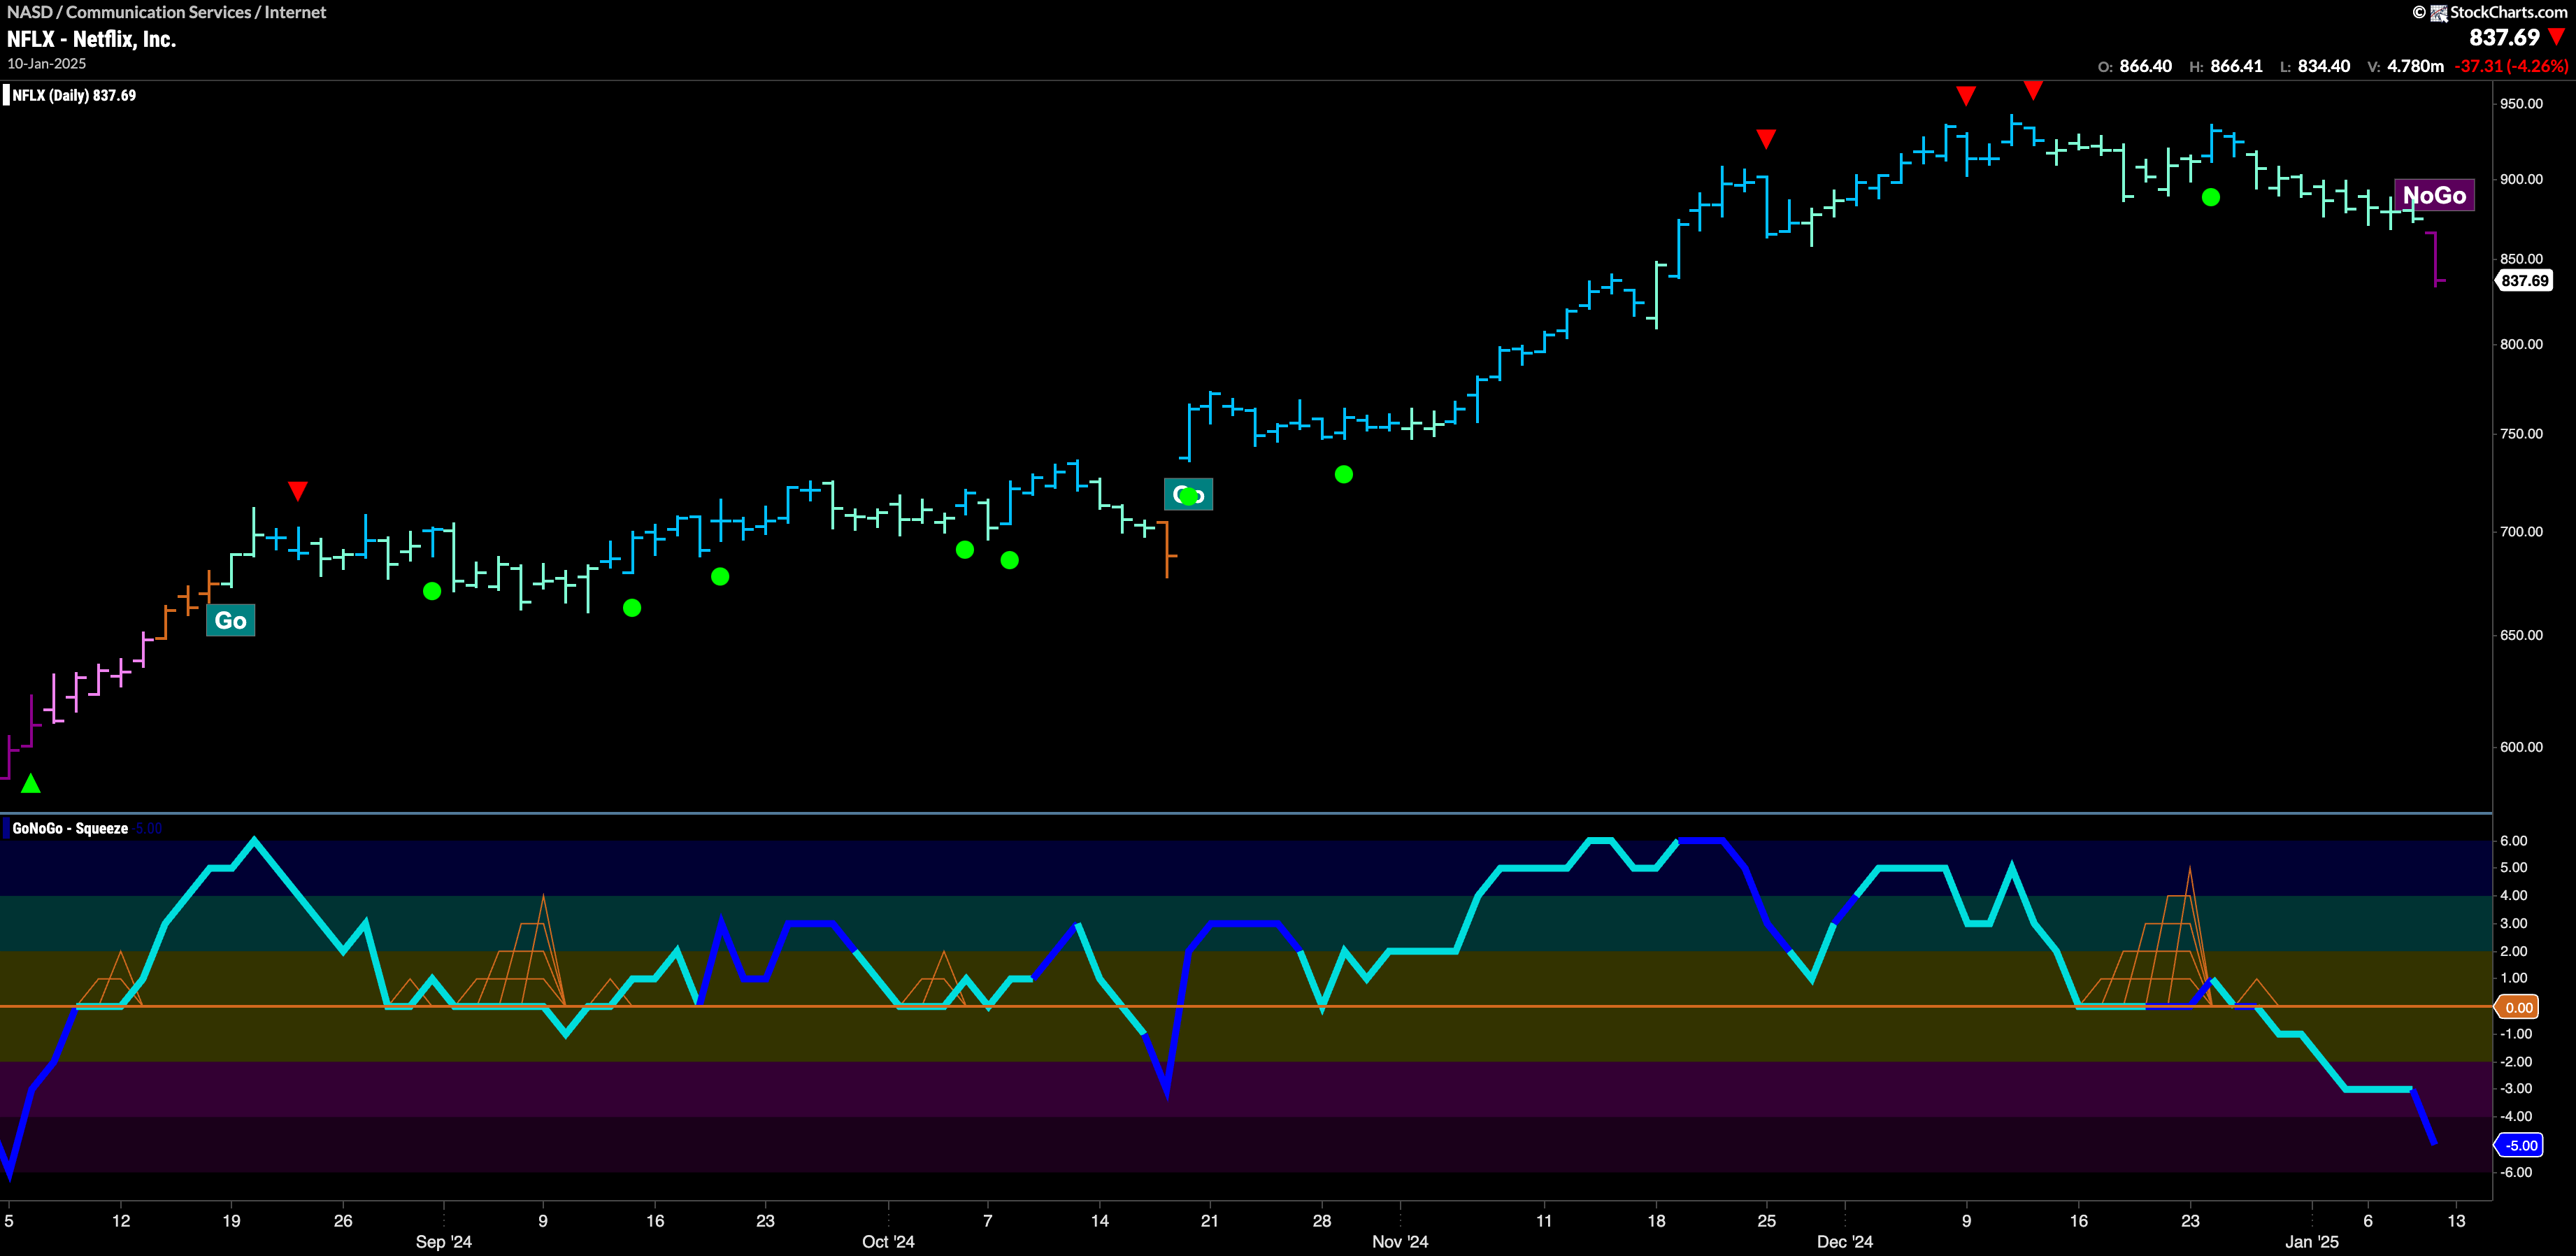Click the topmost red triangle near Dec 12
The image size is (2576, 1256).
(2033, 90)
